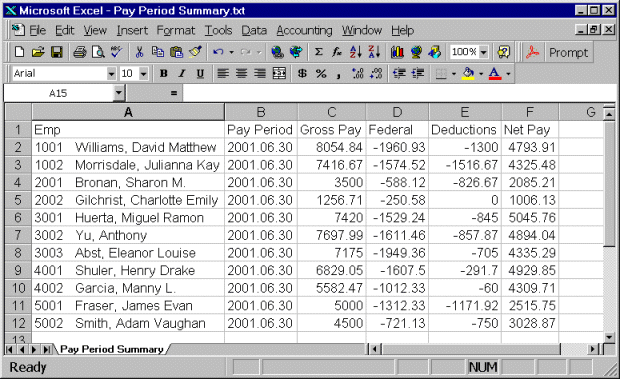Screen dimensions: 620x379
Task: Click the Print icon in toolbar
Action: point(79,52)
